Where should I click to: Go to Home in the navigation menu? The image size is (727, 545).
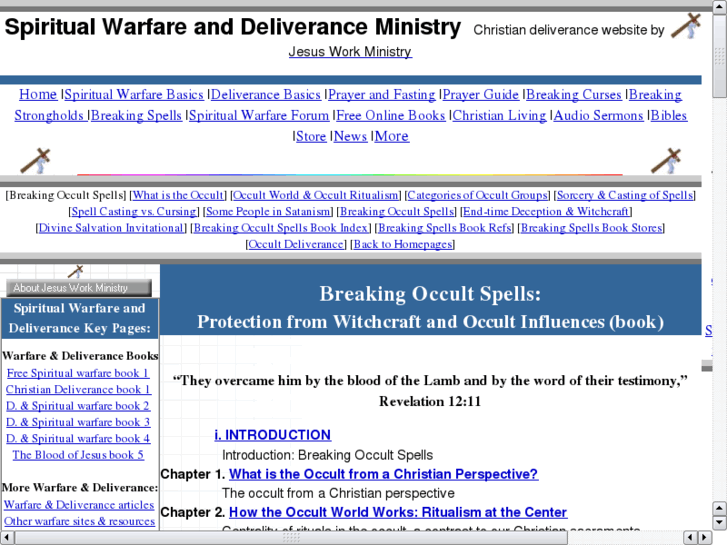[x=38, y=95]
